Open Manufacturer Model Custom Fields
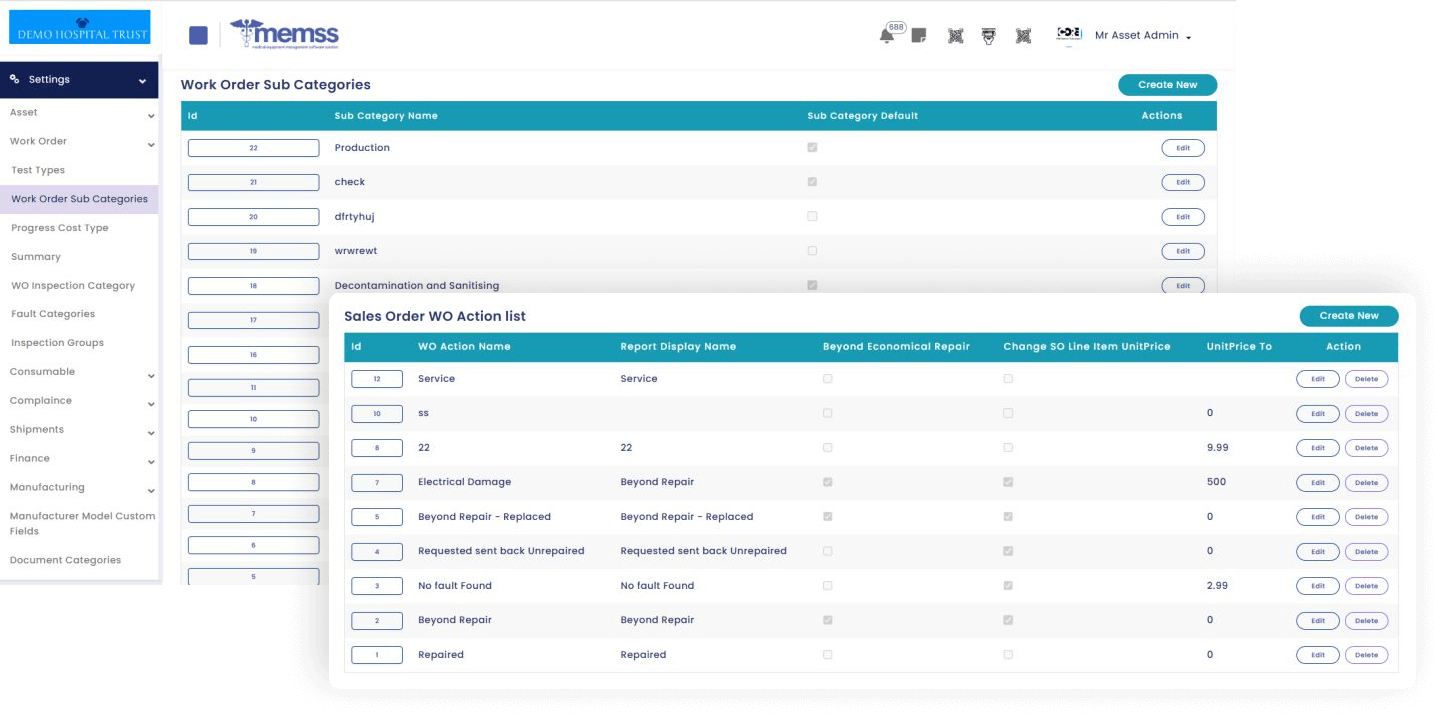The height and width of the screenshot is (719, 1446). tap(82, 524)
